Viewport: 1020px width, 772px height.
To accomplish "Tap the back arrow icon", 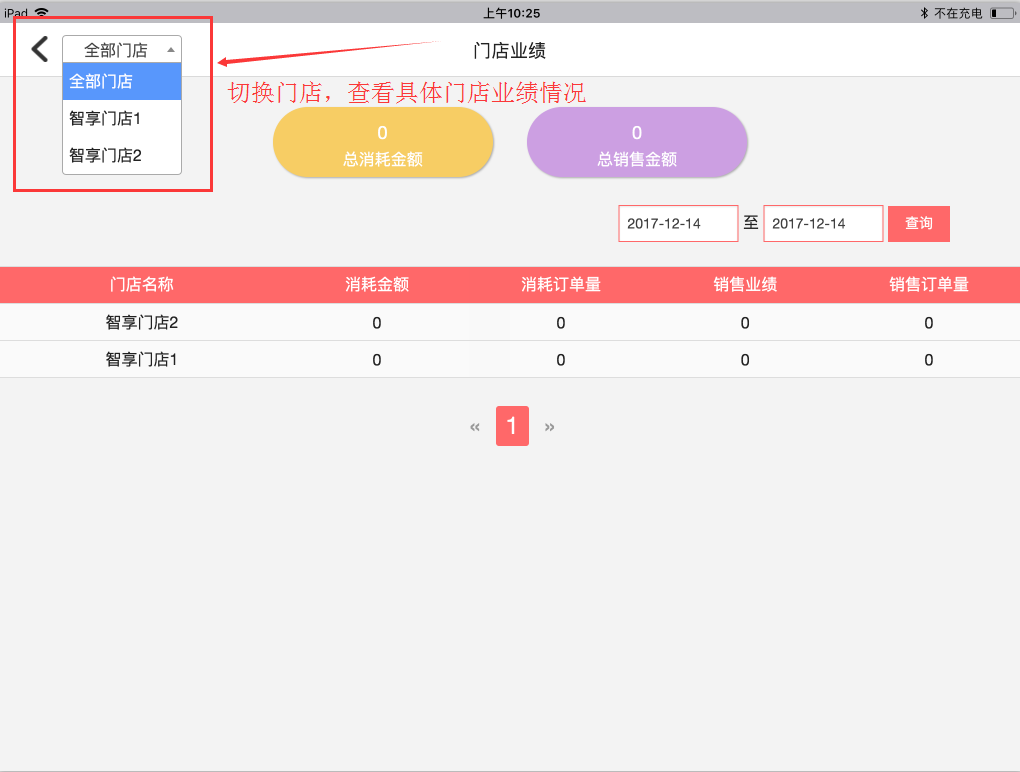I will coord(40,49).
